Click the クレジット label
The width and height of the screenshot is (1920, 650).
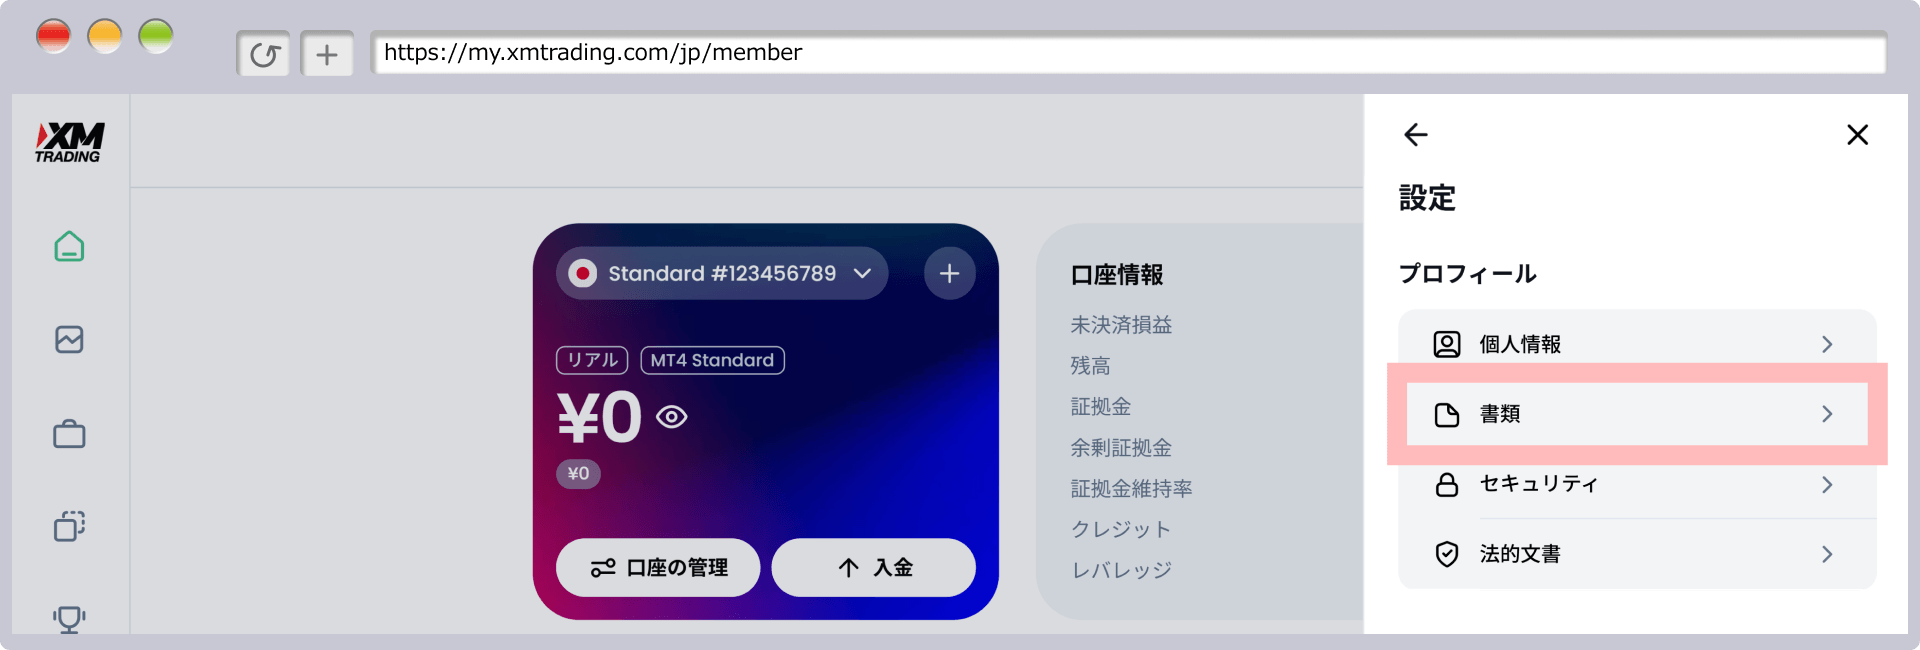coord(1120,529)
